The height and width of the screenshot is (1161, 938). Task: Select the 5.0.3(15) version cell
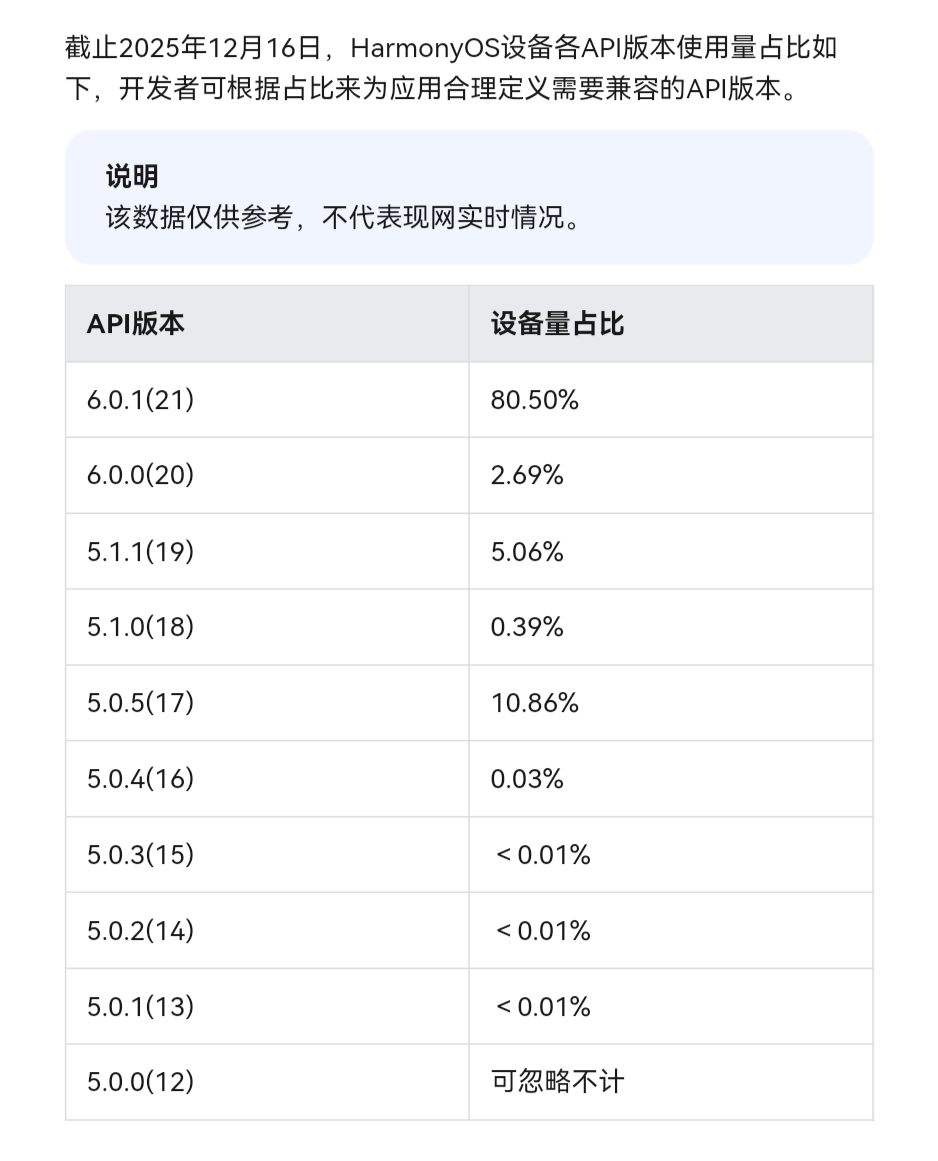pos(140,855)
